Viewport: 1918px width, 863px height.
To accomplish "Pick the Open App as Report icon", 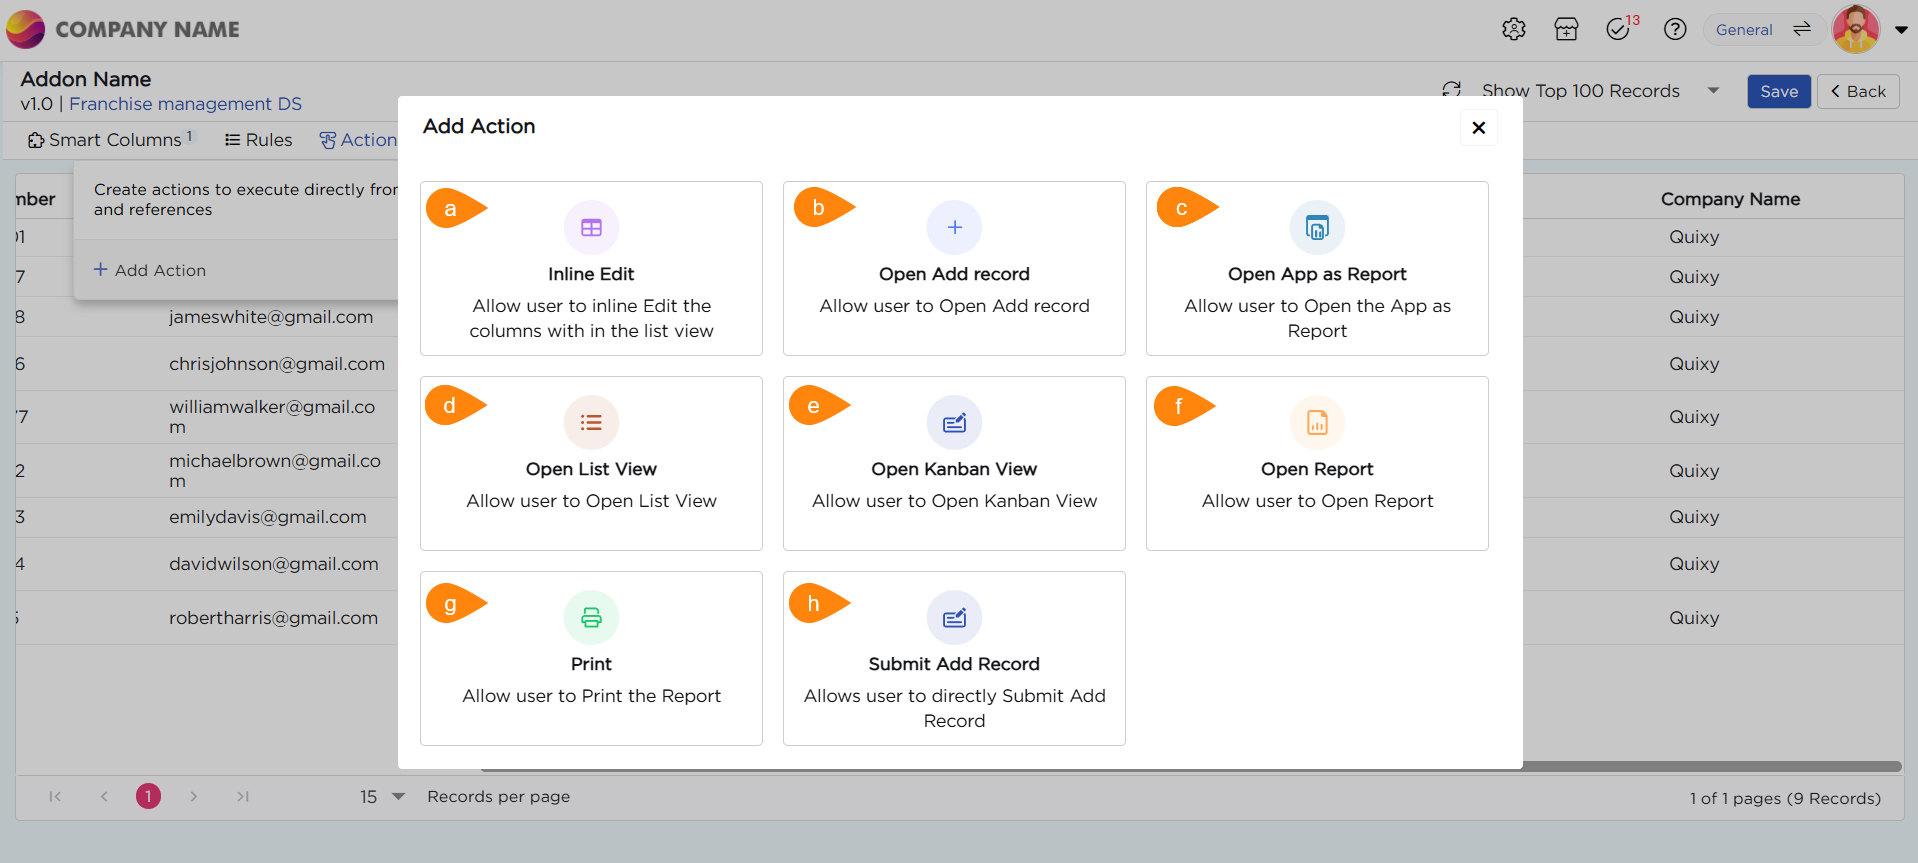I will [x=1317, y=228].
